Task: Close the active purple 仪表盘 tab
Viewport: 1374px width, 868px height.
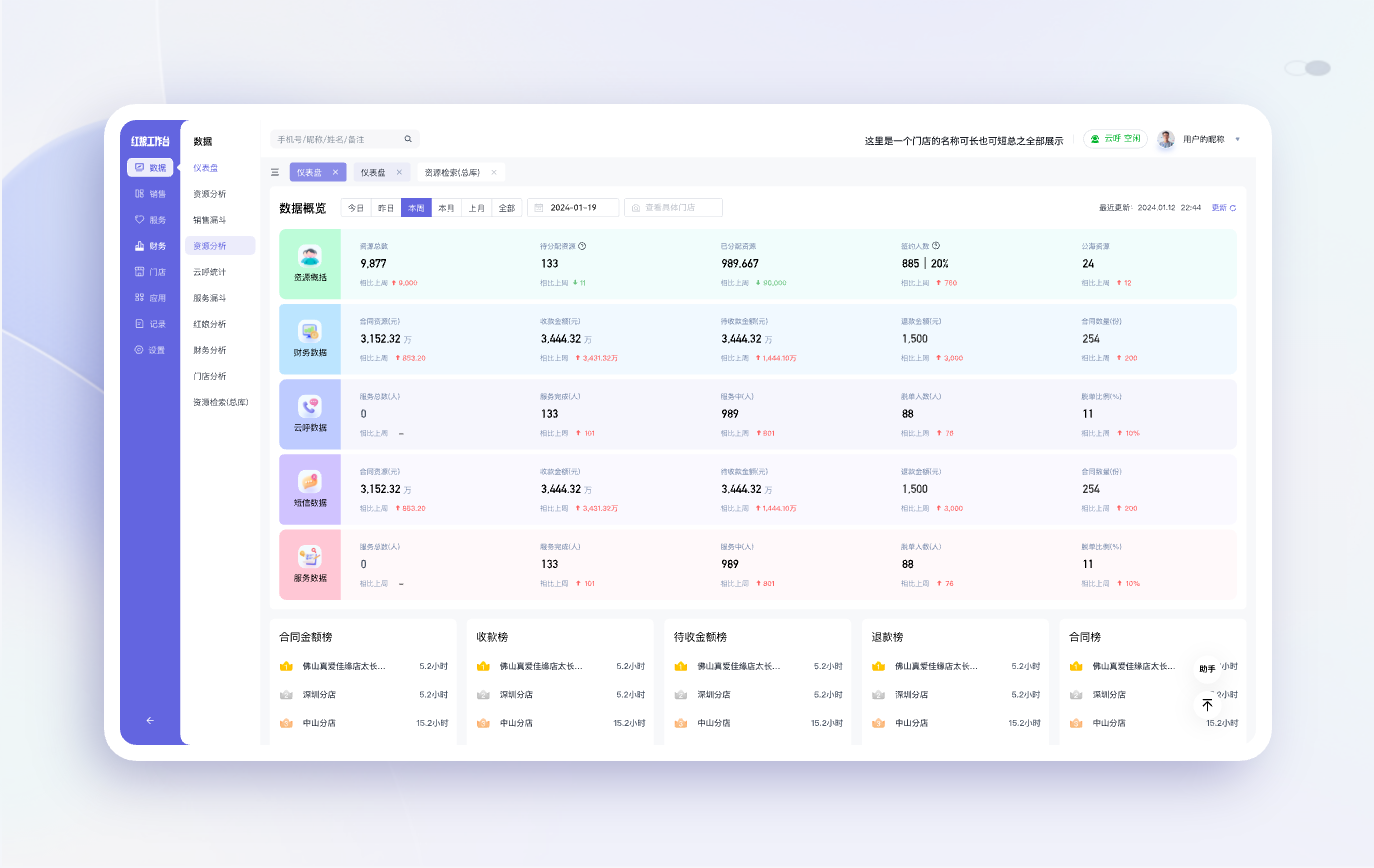Action: click(335, 172)
